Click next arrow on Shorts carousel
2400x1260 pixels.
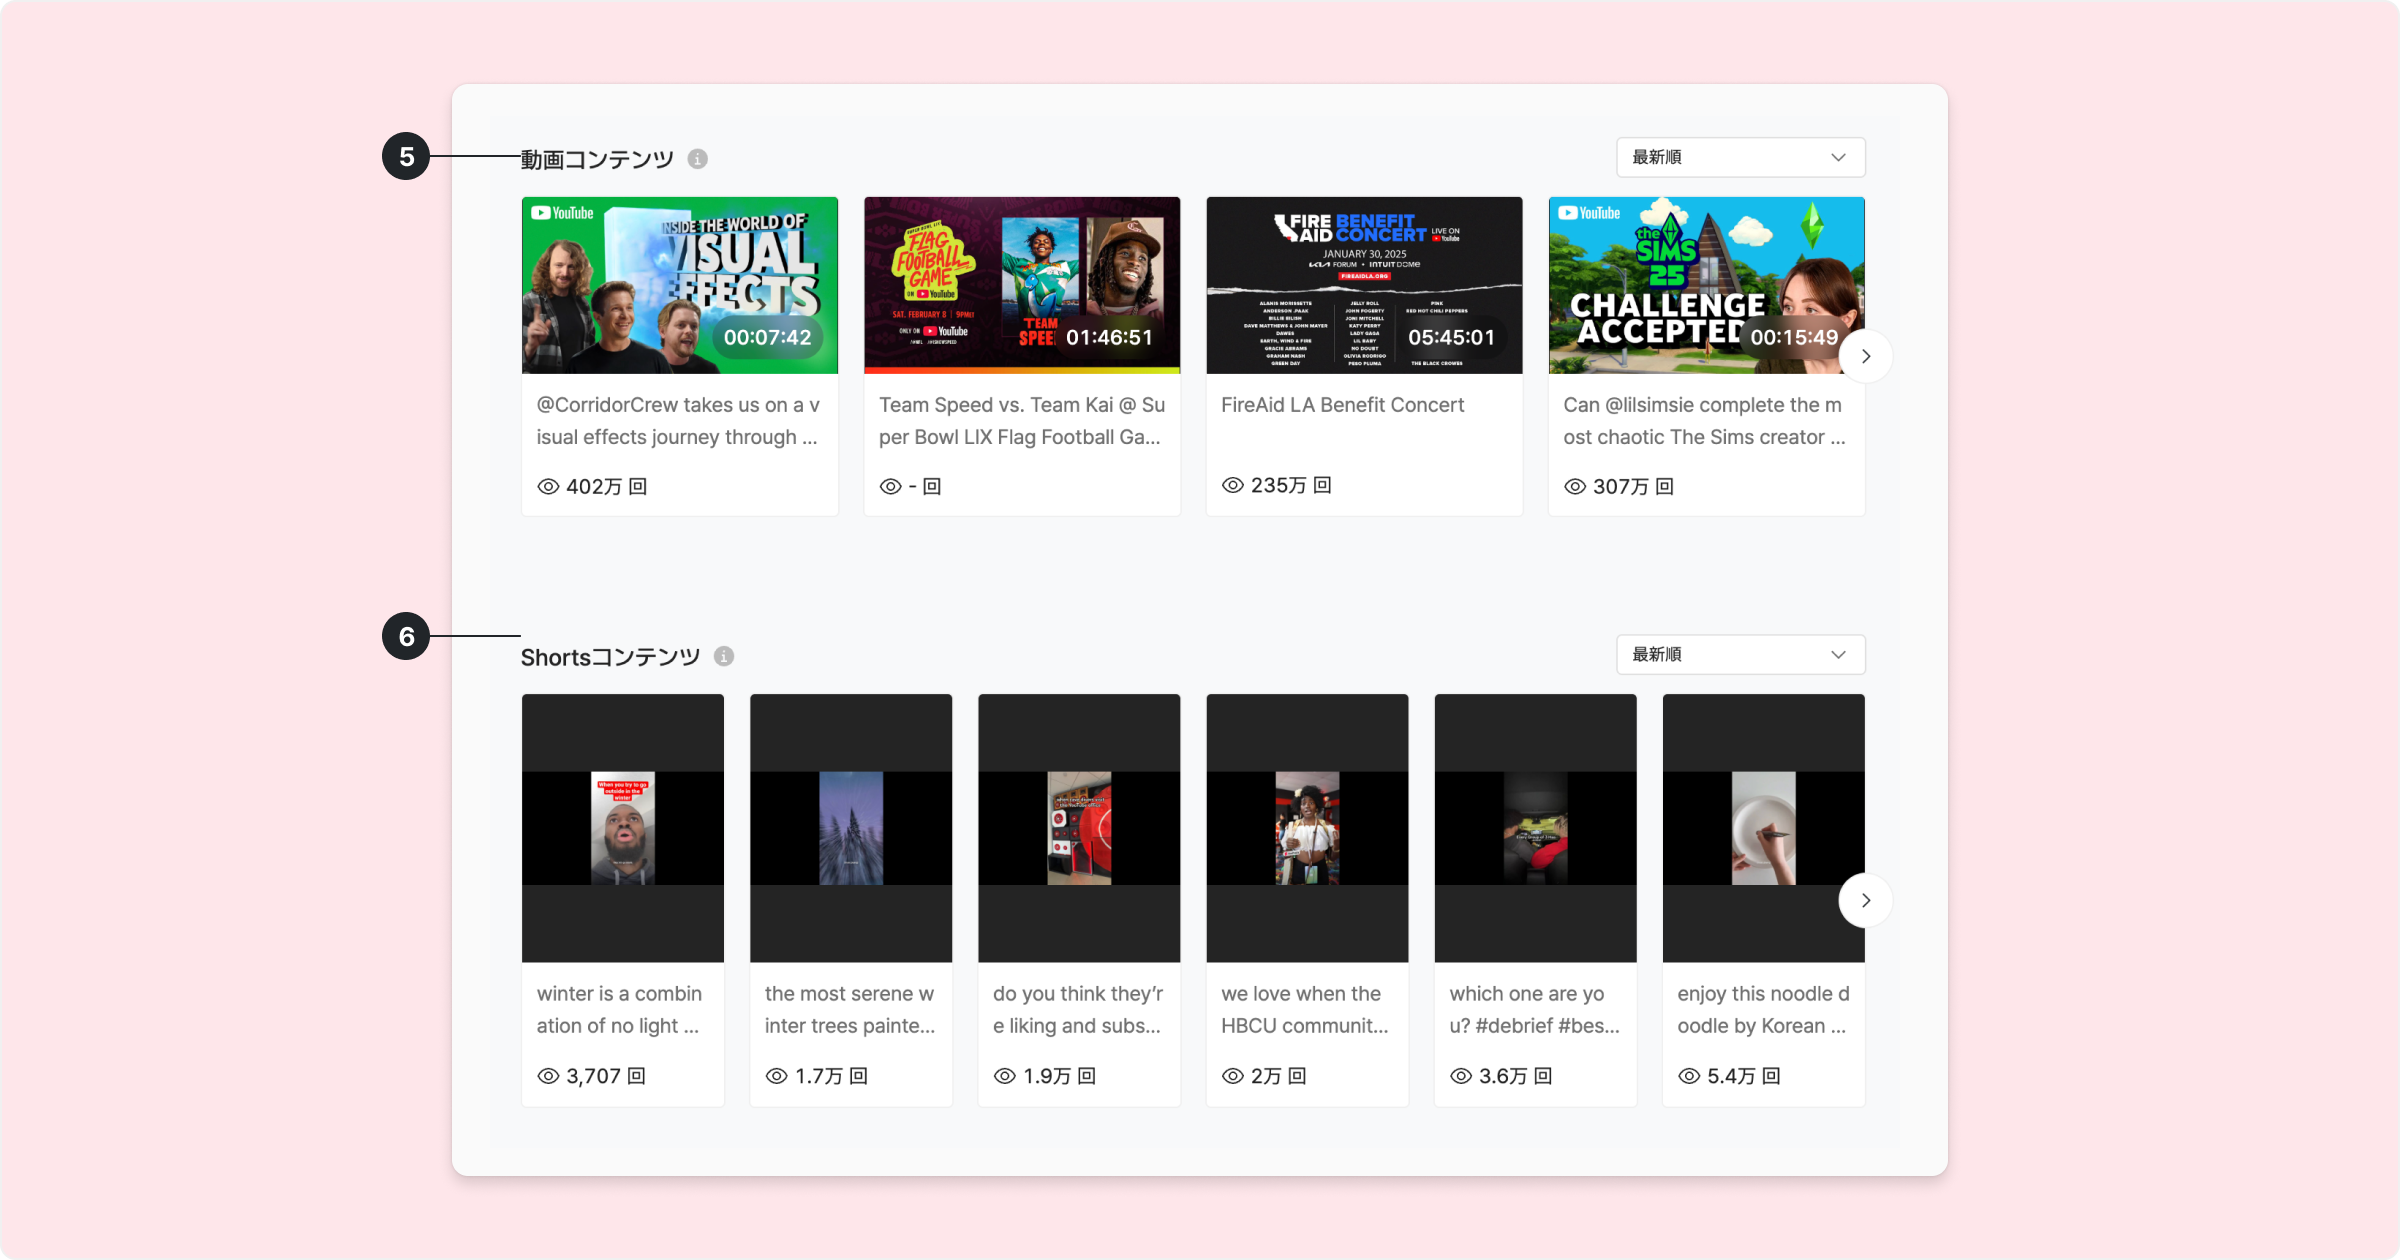click(x=1865, y=900)
